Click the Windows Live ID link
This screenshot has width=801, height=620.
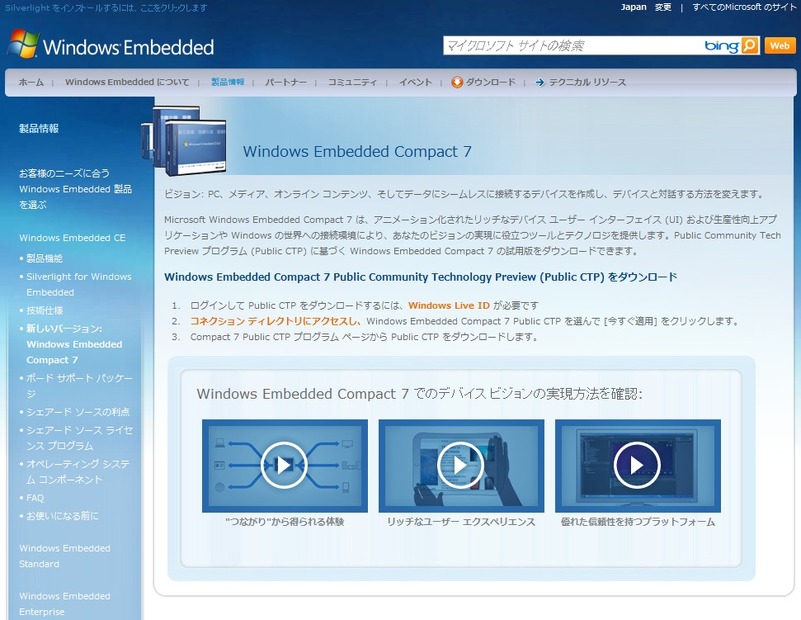pos(449,305)
